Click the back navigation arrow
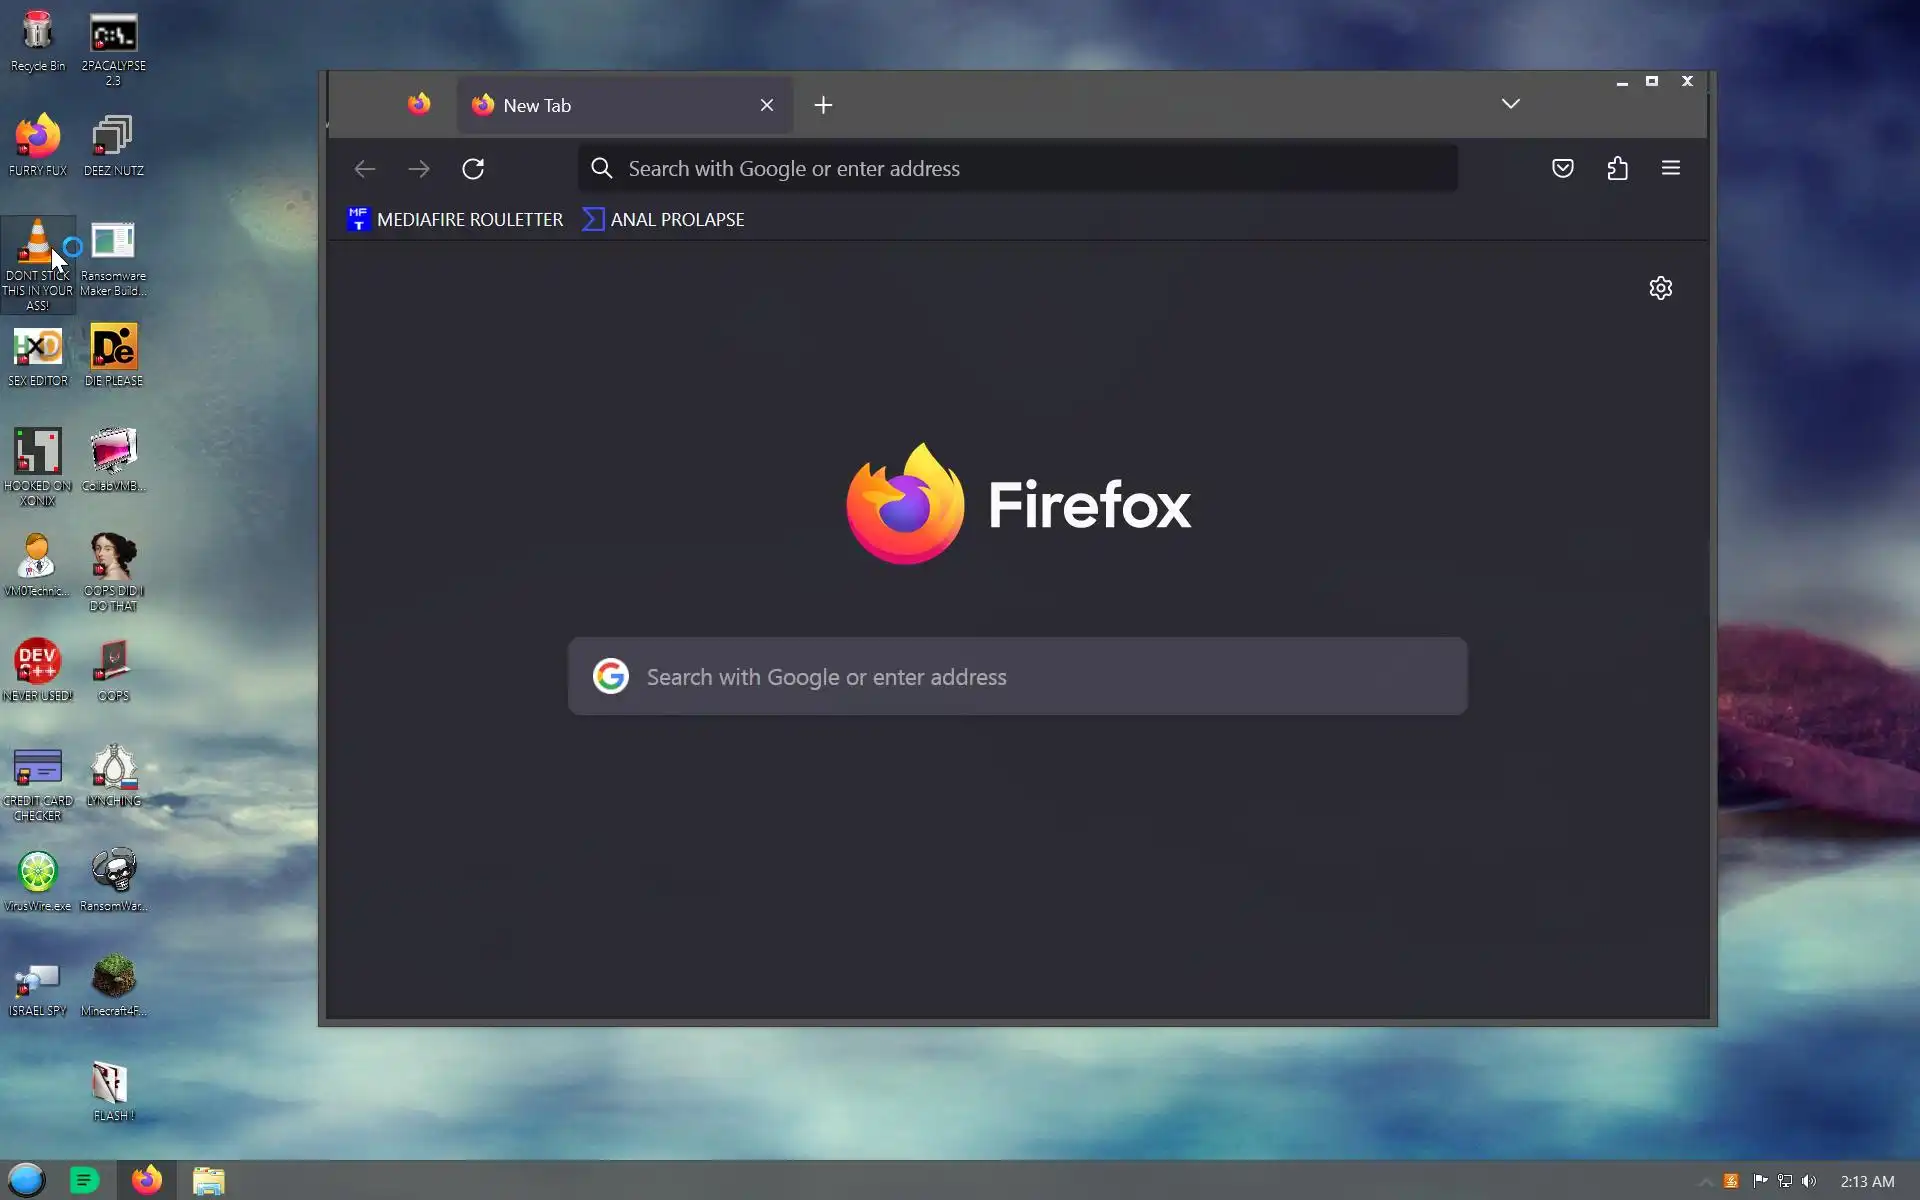 pos(365,169)
